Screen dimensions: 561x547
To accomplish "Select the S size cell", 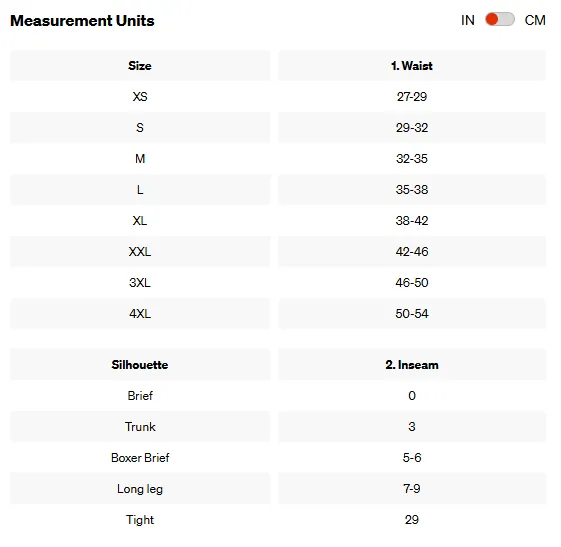I will (x=140, y=128).
